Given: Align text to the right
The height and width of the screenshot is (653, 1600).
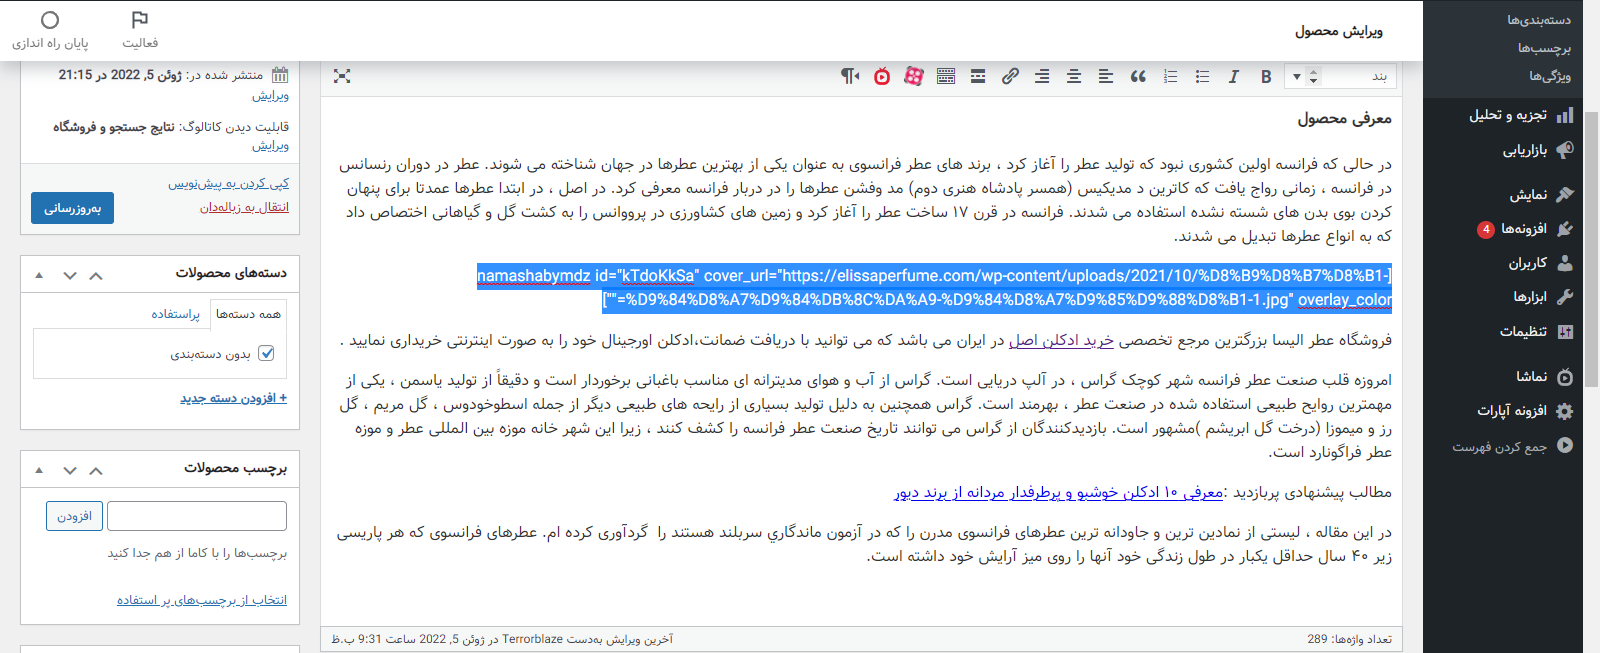Looking at the screenshot, I should (x=1042, y=77).
